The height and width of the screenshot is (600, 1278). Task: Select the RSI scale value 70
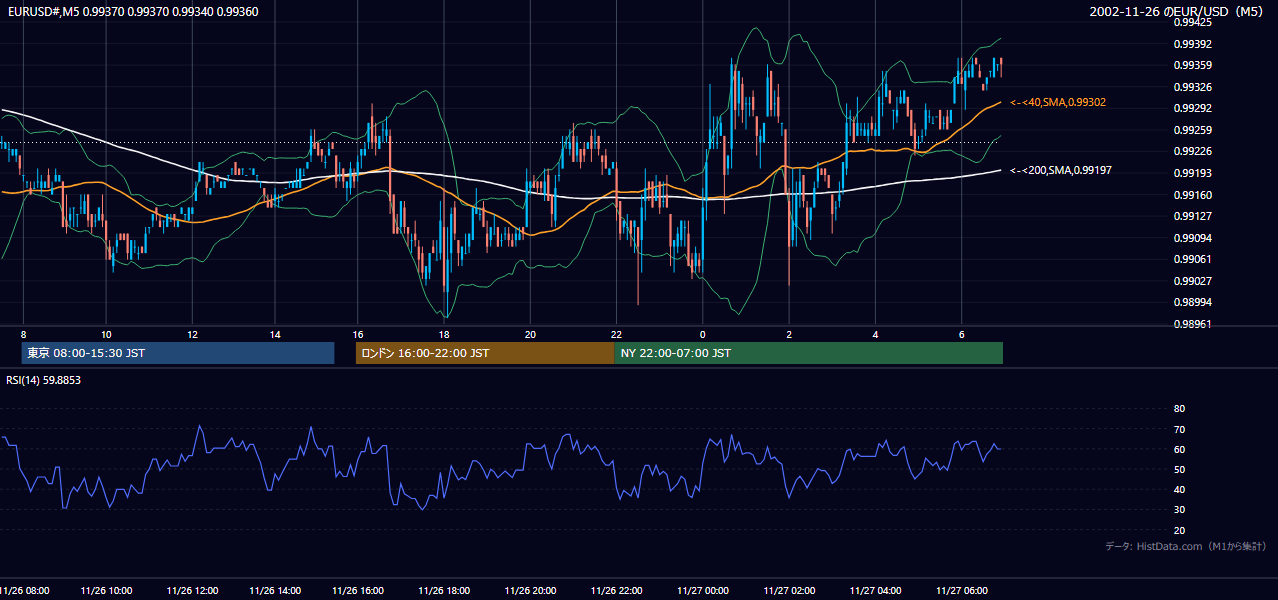1179,429
